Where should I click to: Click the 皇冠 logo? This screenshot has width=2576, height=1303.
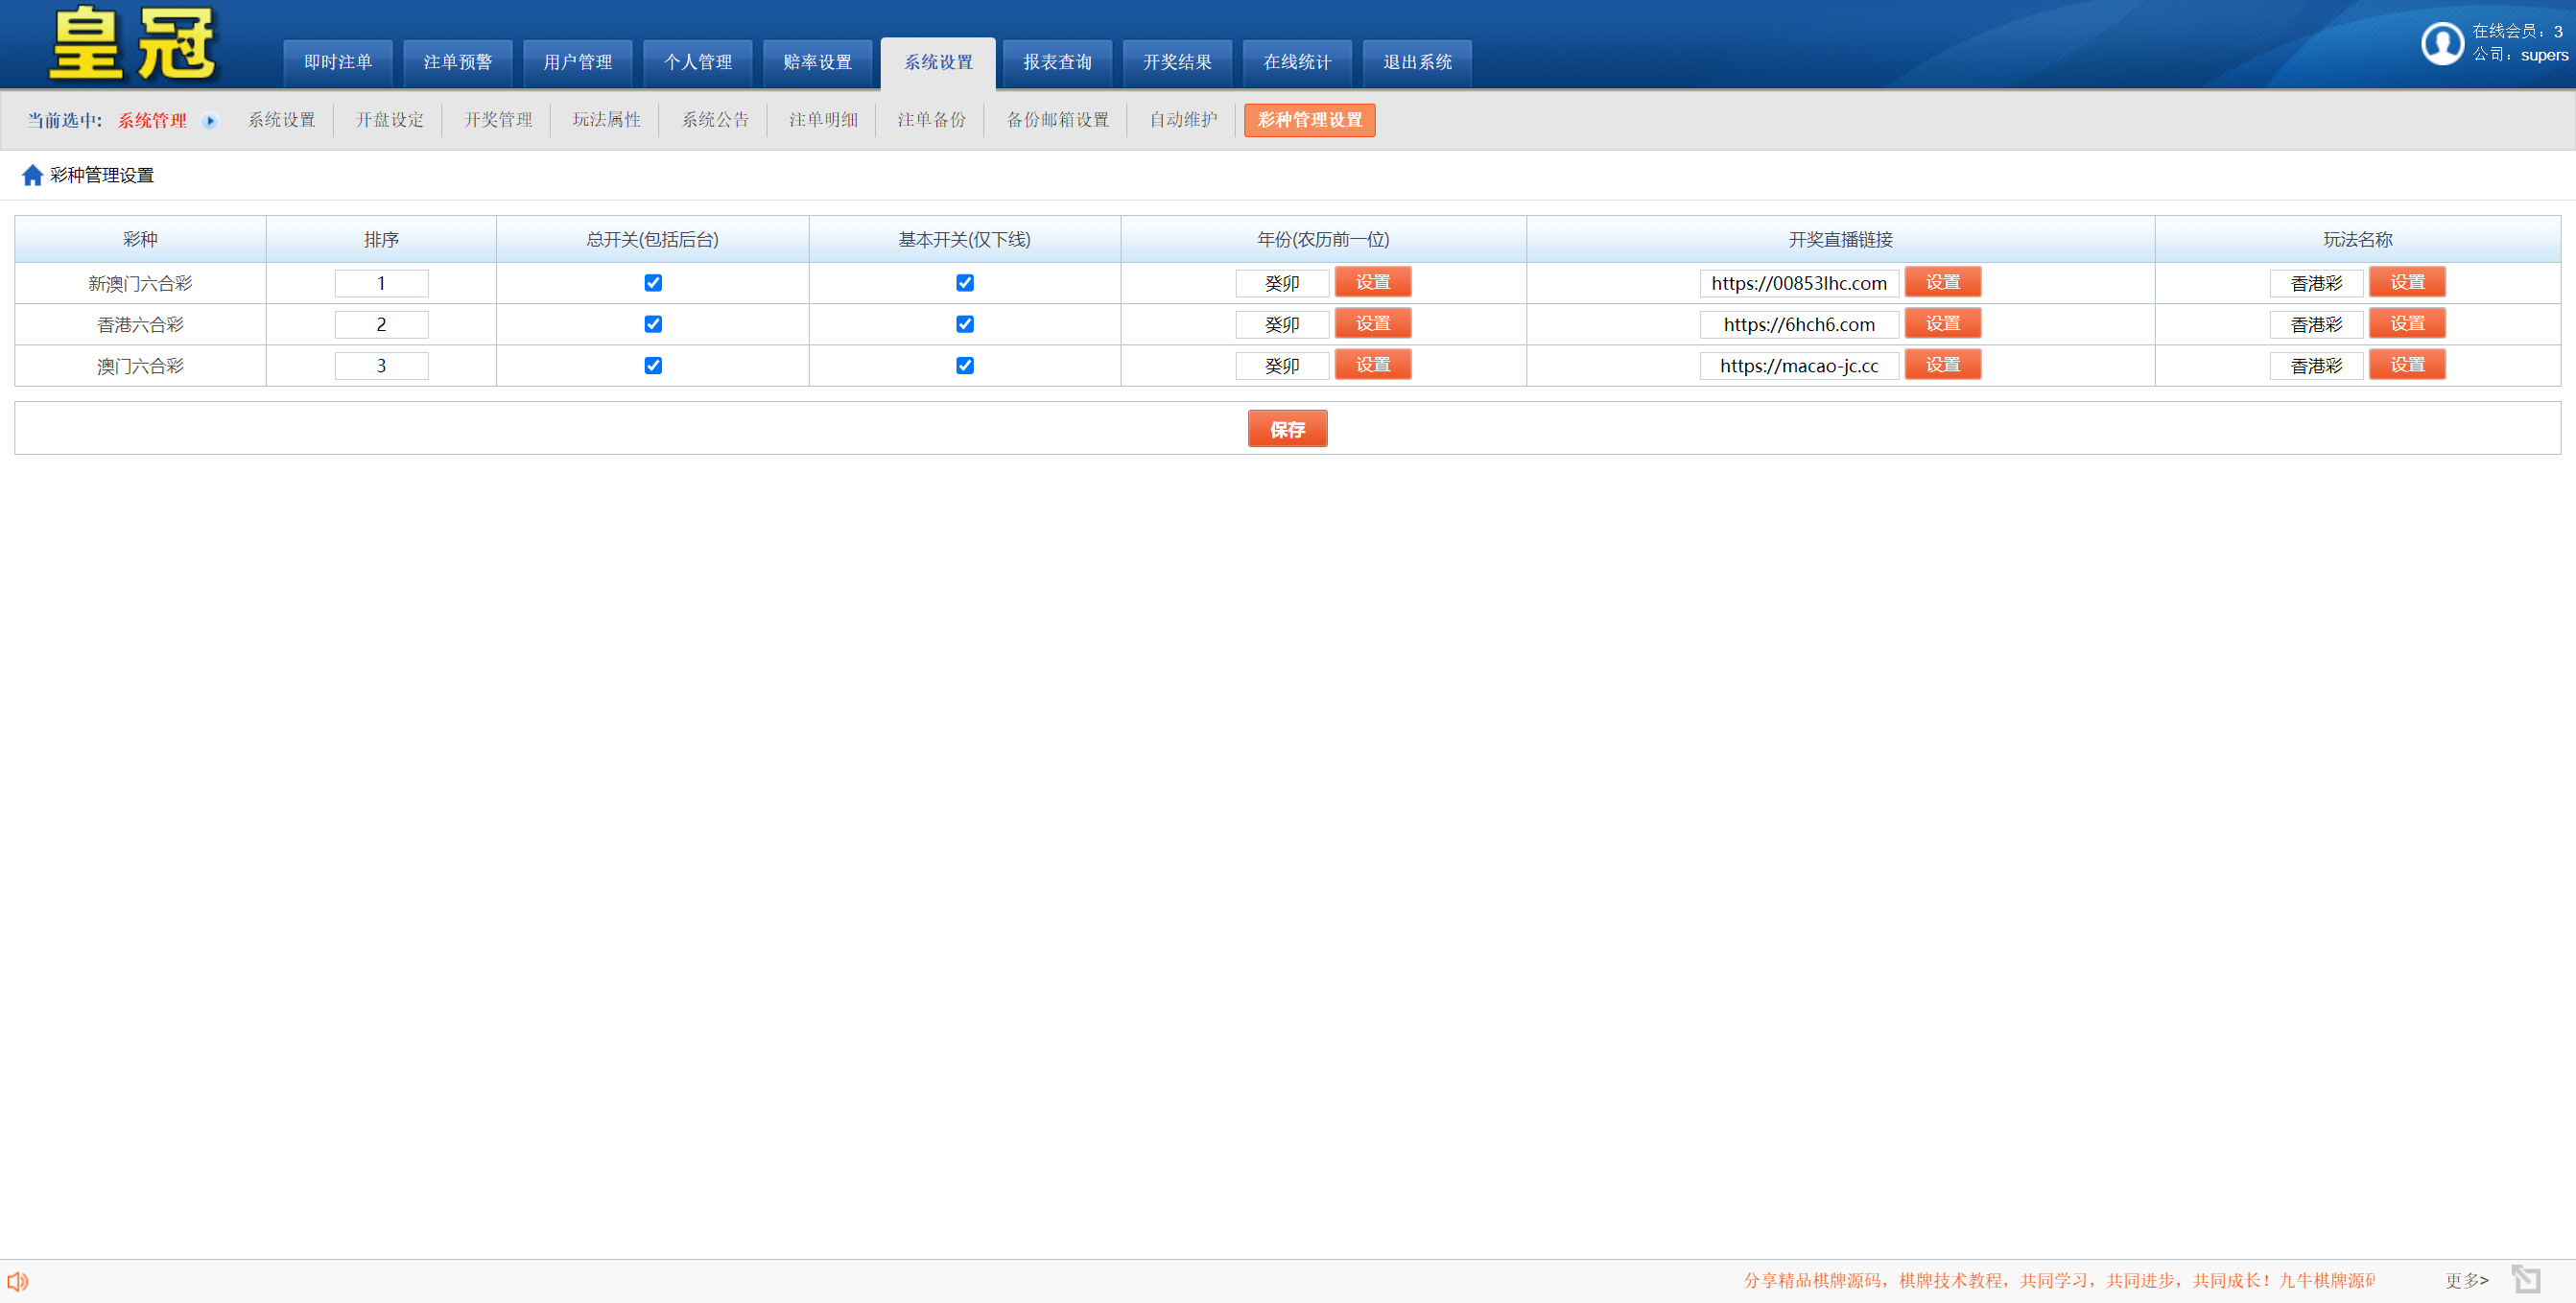(x=132, y=43)
